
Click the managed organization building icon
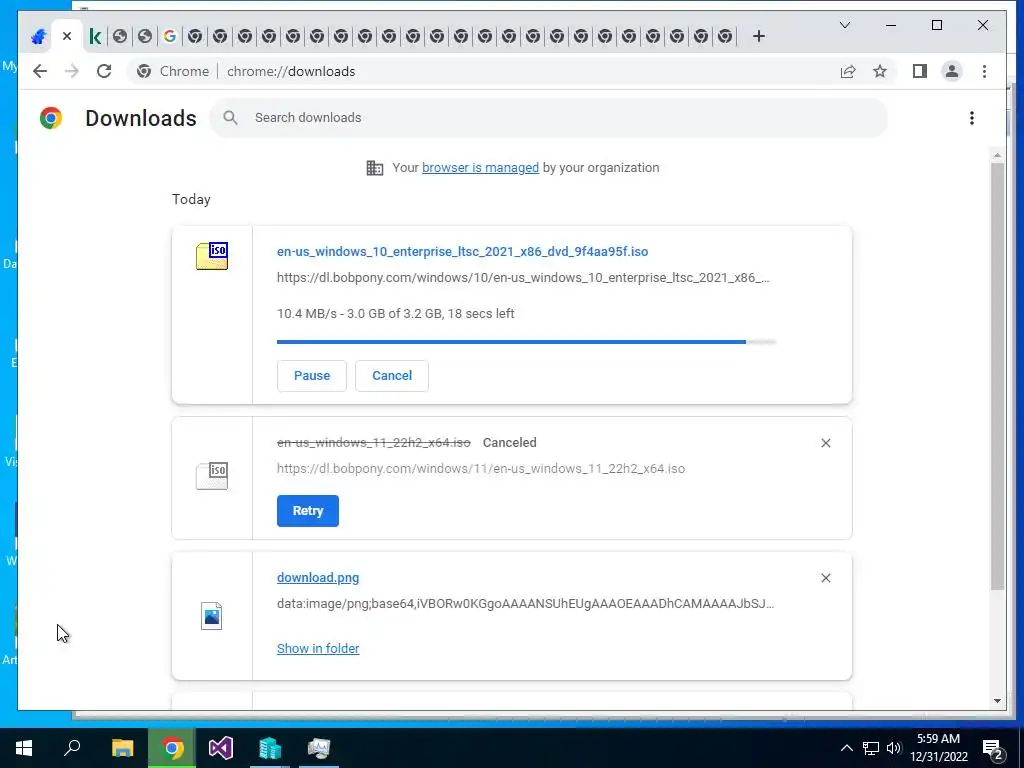(x=375, y=168)
